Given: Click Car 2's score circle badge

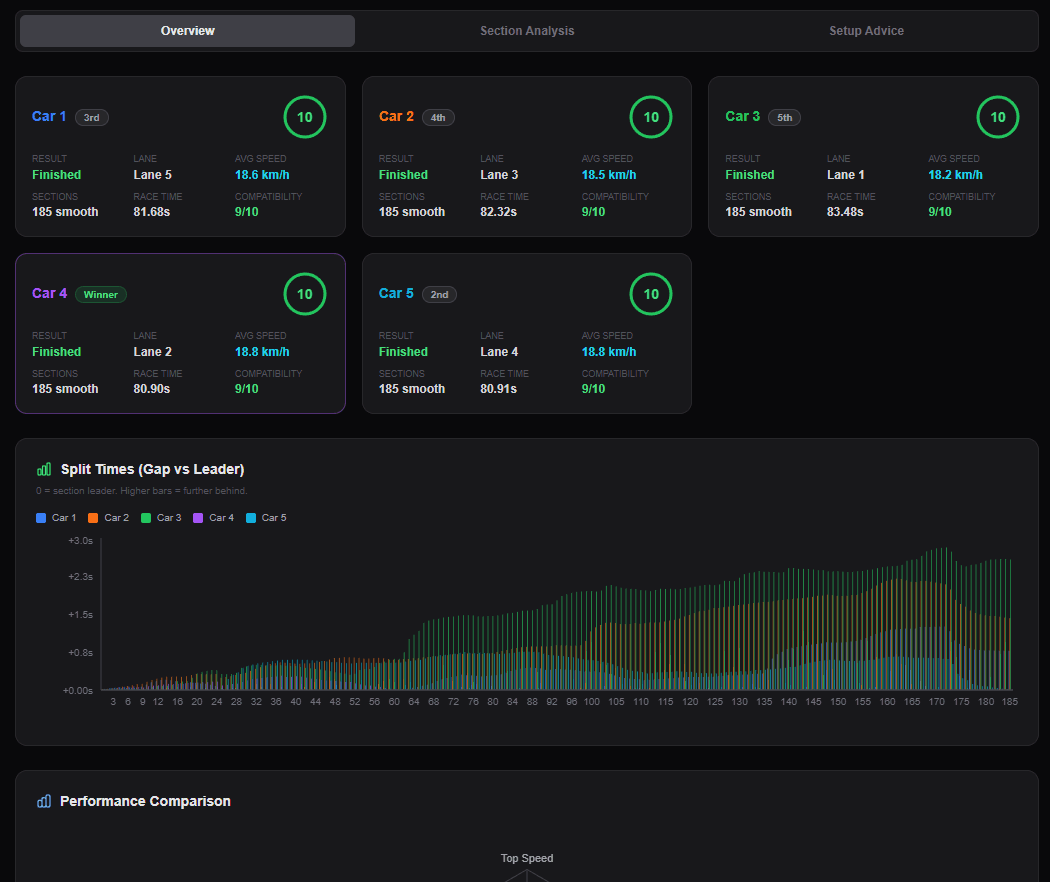Looking at the screenshot, I should coord(651,117).
